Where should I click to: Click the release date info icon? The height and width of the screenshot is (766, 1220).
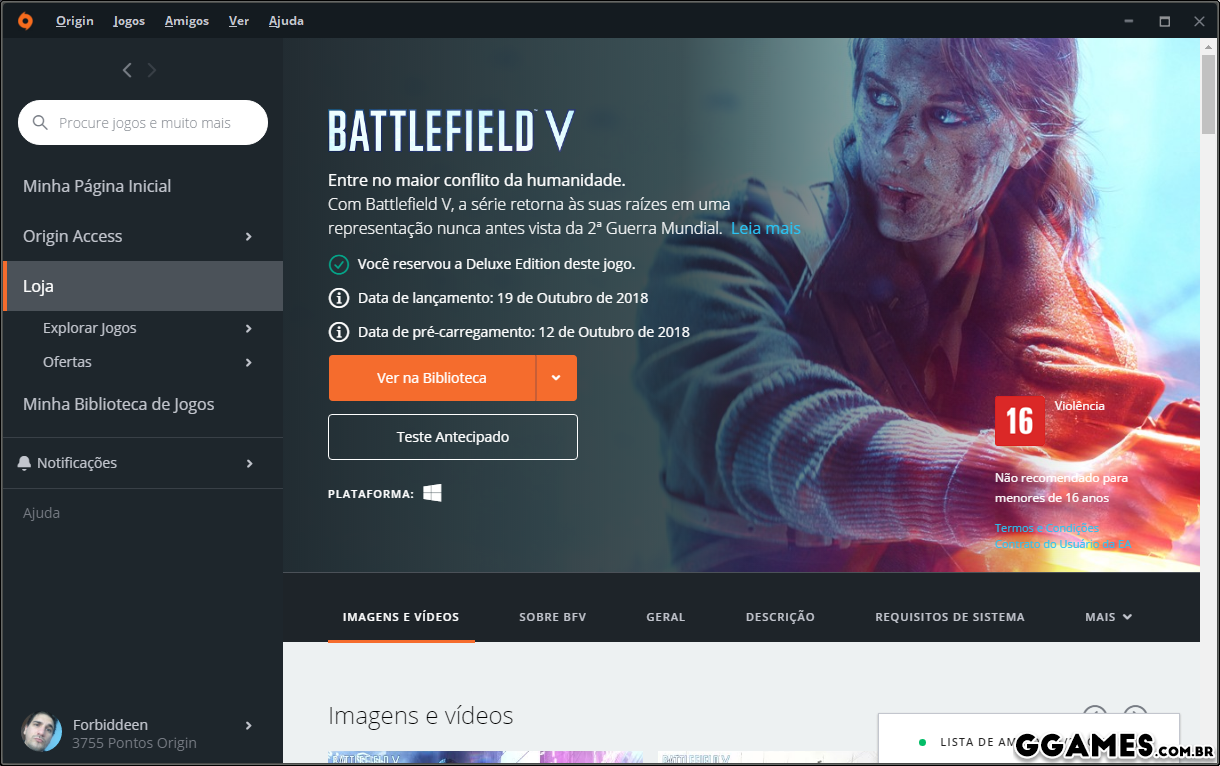pyautogui.click(x=339, y=298)
